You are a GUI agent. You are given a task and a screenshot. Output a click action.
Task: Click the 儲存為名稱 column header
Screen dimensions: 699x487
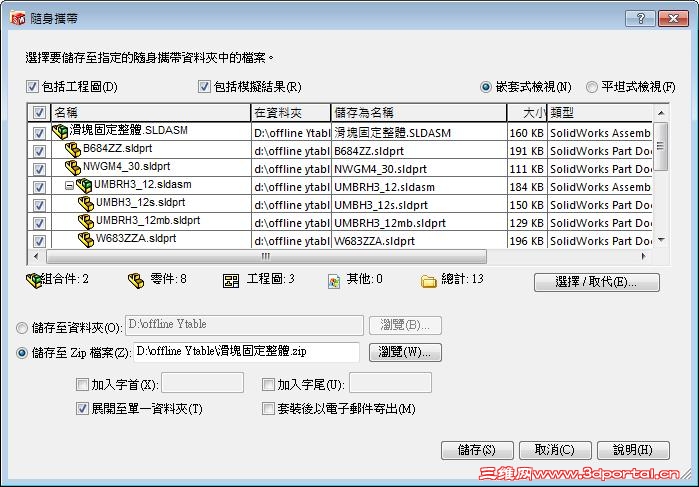click(419, 112)
